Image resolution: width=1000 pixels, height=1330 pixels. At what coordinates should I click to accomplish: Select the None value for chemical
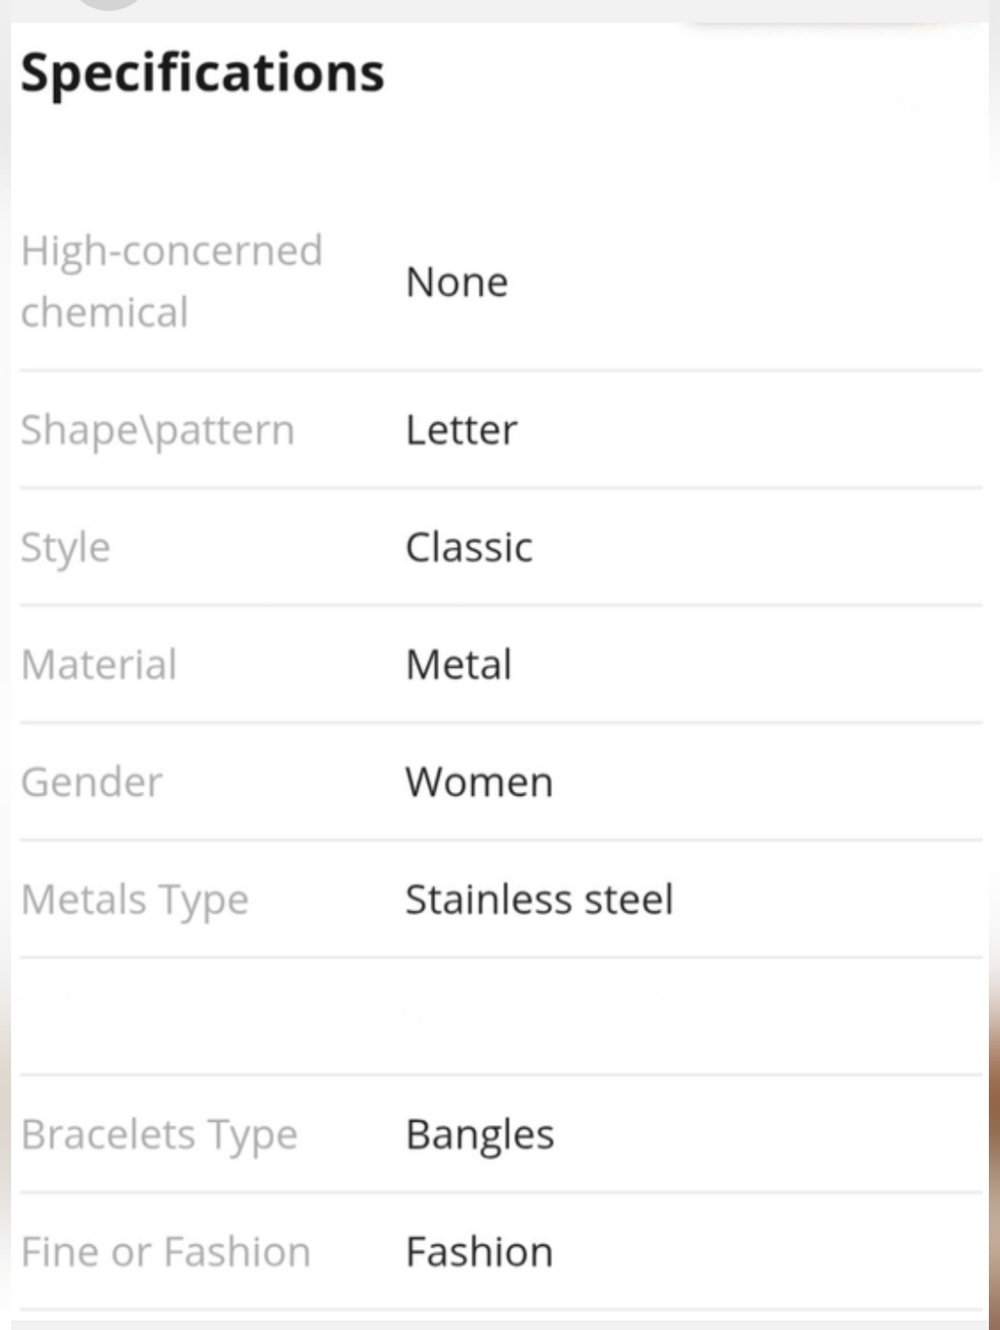coord(457,282)
